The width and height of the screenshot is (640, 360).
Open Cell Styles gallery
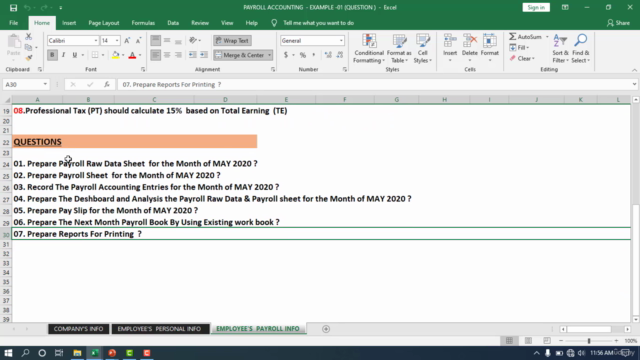click(422, 48)
